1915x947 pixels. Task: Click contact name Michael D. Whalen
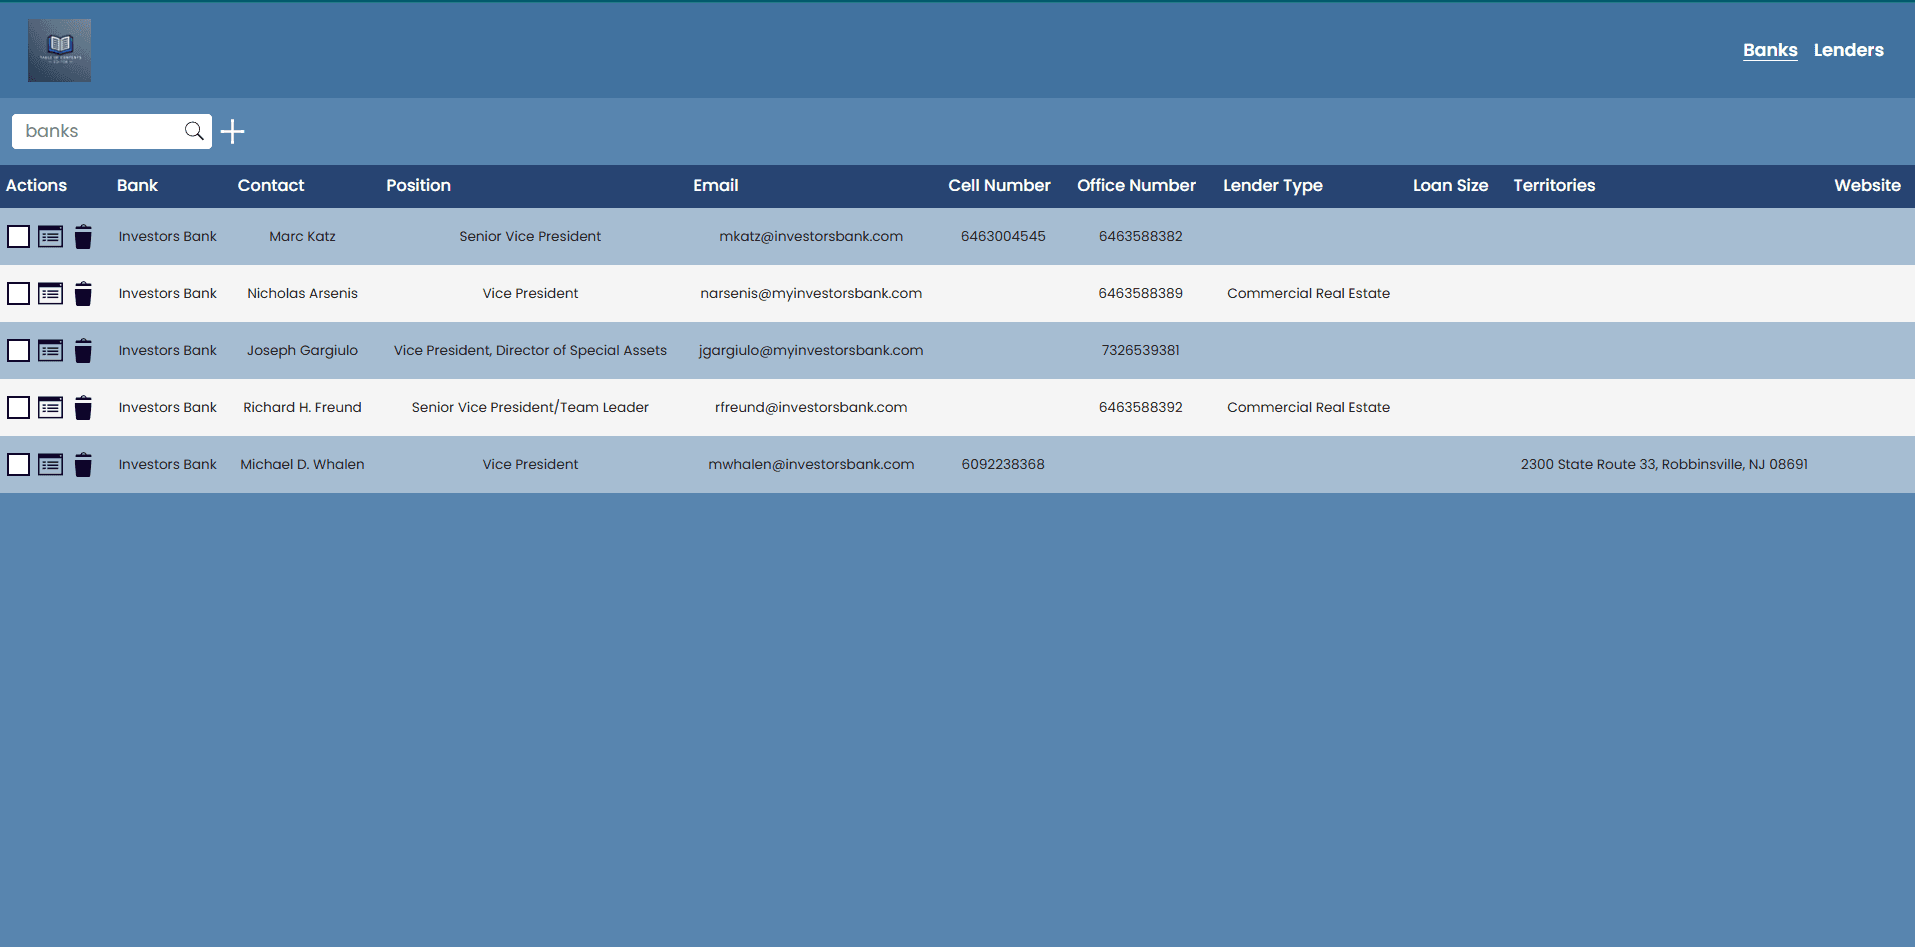(x=302, y=464)
